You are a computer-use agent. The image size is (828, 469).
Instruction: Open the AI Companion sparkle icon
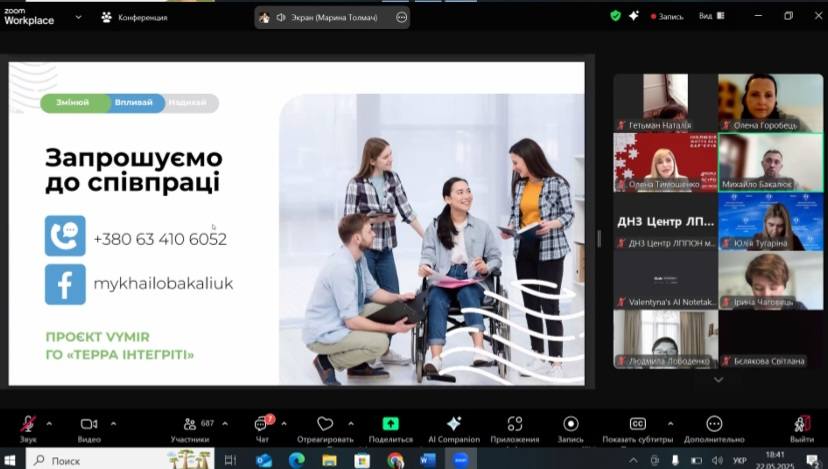tap(454, 424)
